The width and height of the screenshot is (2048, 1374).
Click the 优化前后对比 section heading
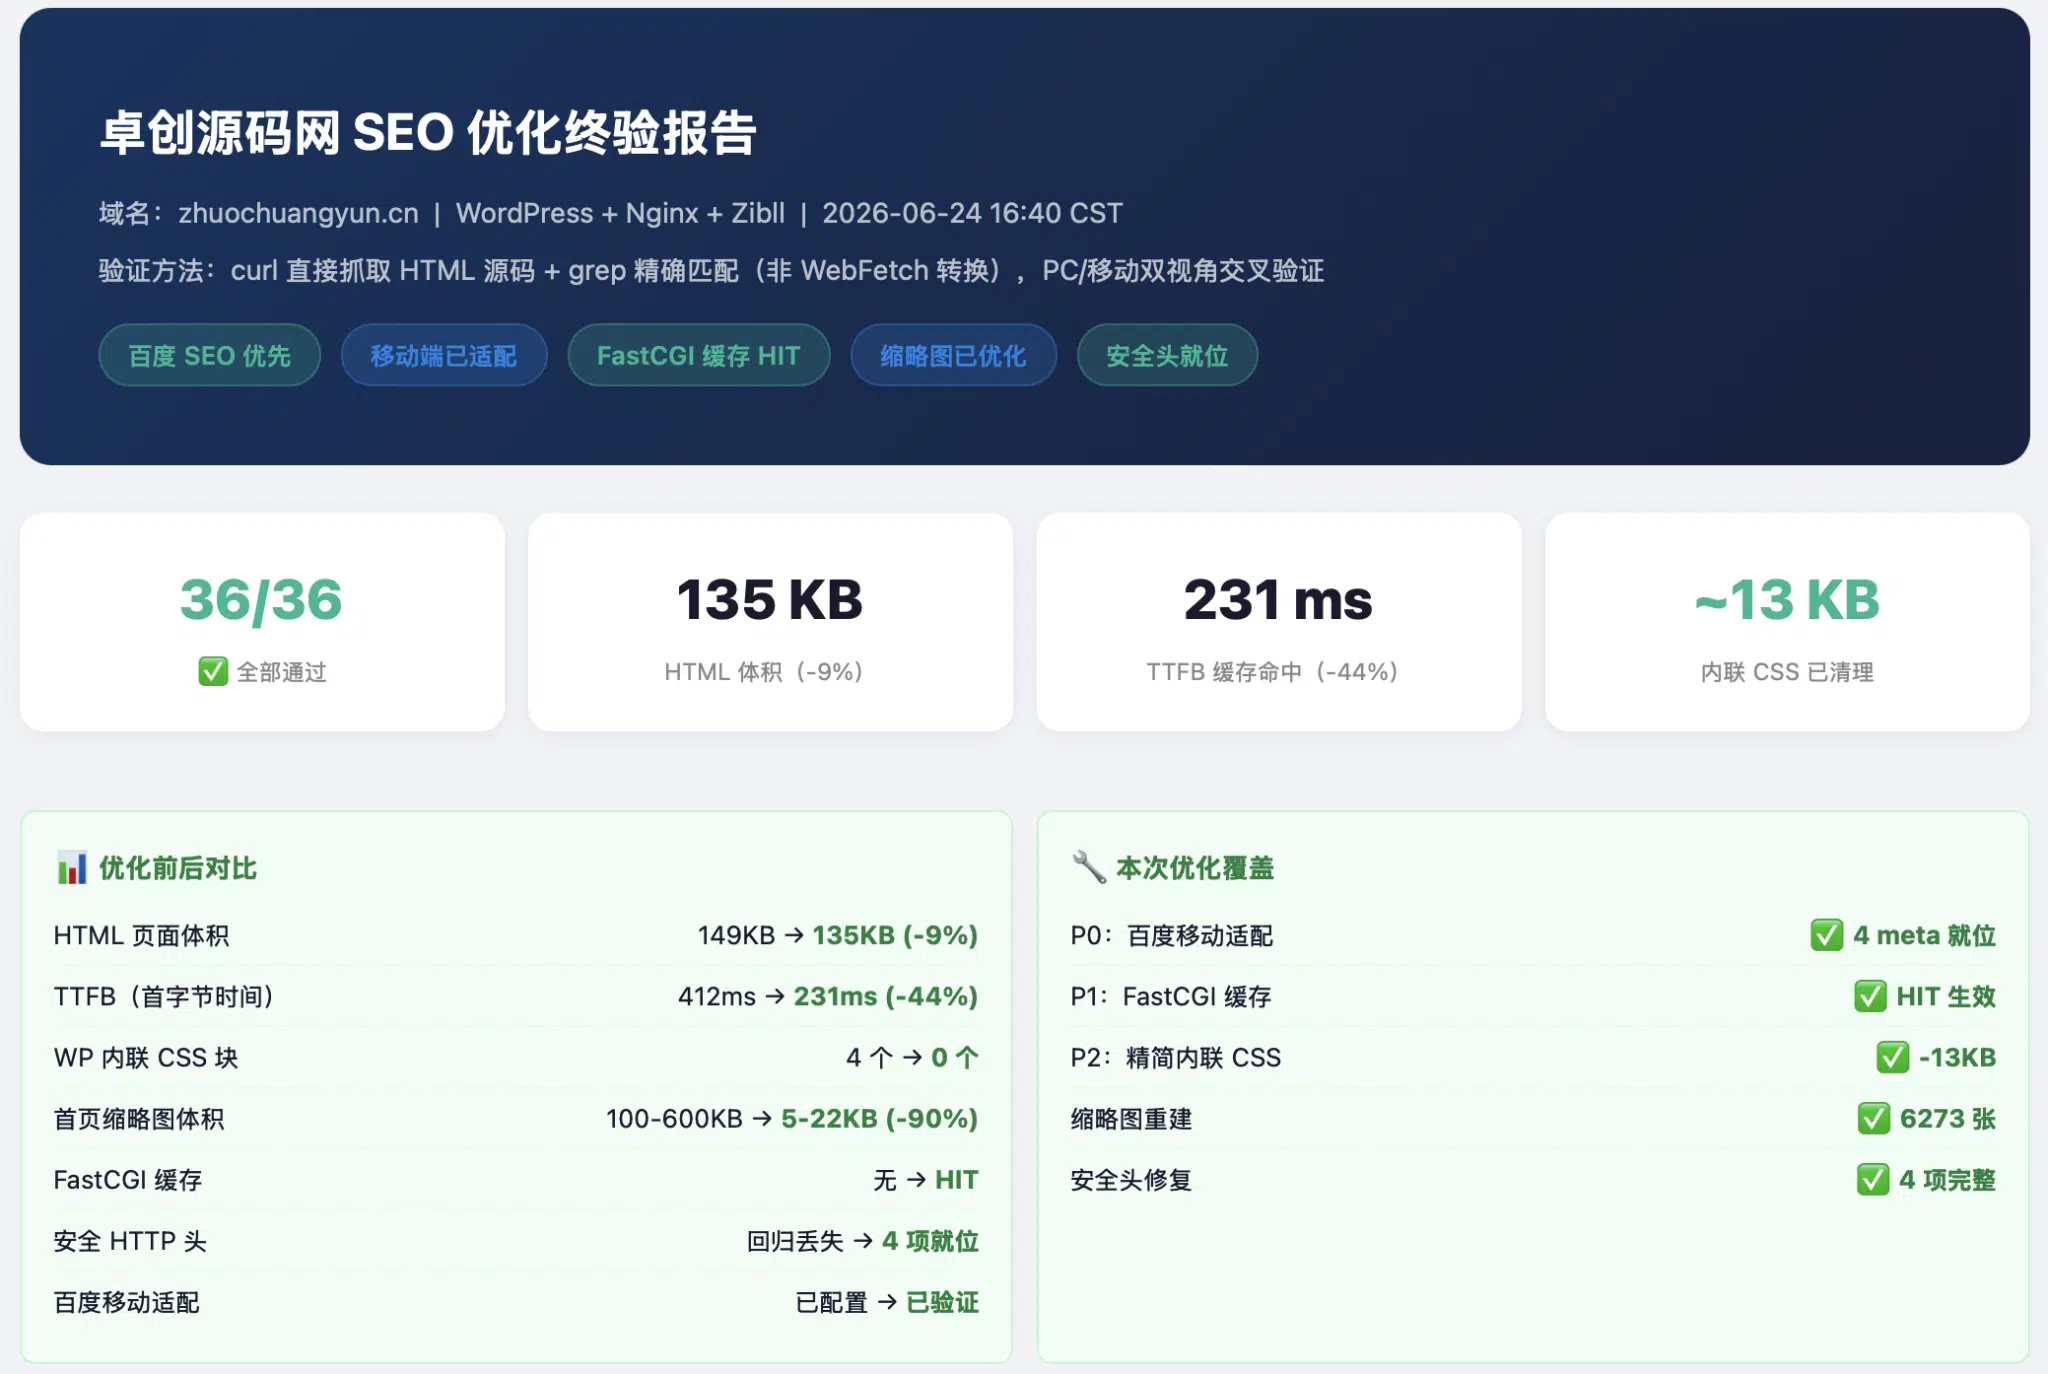coord(178,868)
